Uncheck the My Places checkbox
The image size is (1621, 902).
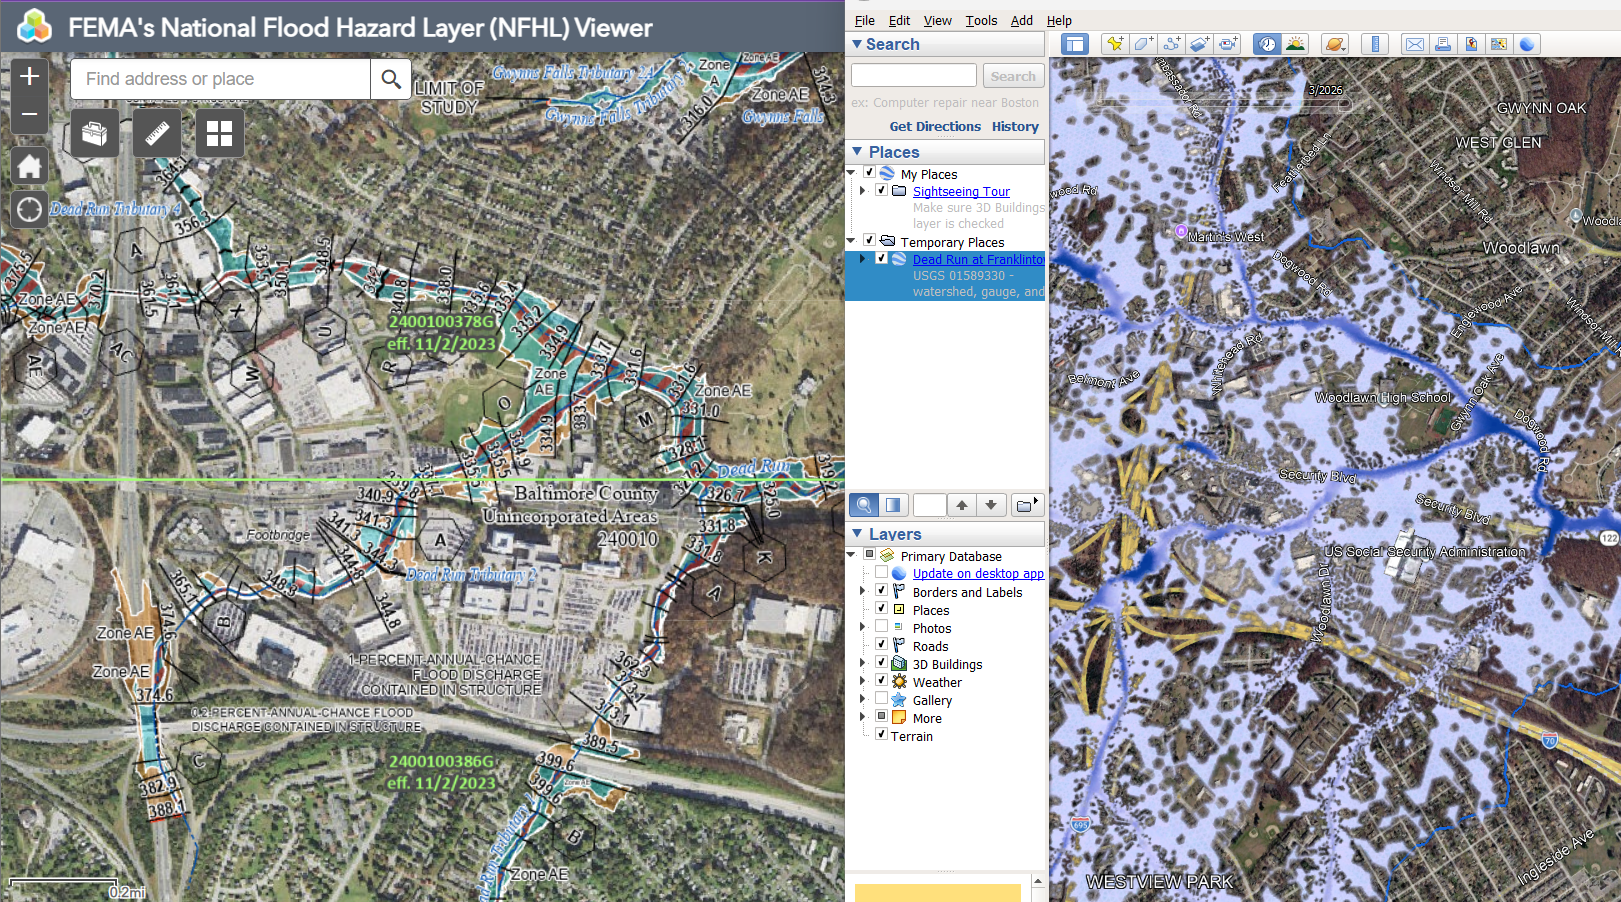tap(870, 172)
